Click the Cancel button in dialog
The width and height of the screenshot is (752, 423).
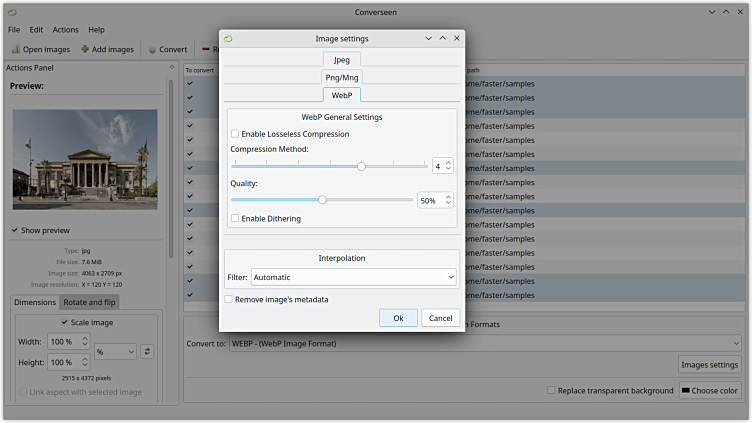pos(440,318)
